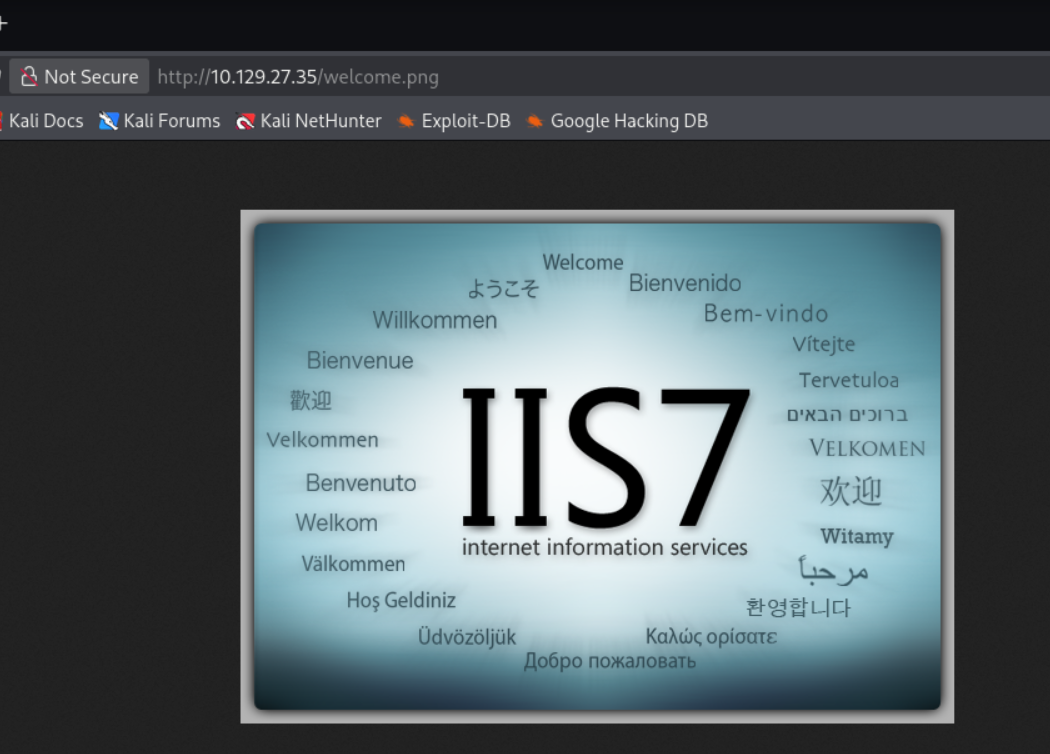Image resolution: width=1050 pixels, height=754 pixels.
Task: Open the Kali Forums bookmark icon
Action: pyautogui.click(x=108, y=121)
